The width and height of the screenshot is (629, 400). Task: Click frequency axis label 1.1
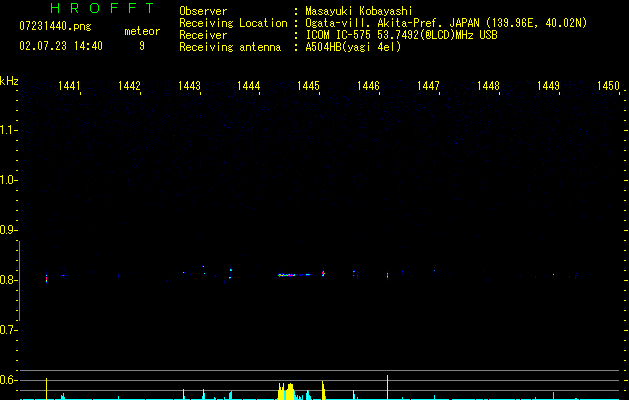coord(8,130)
